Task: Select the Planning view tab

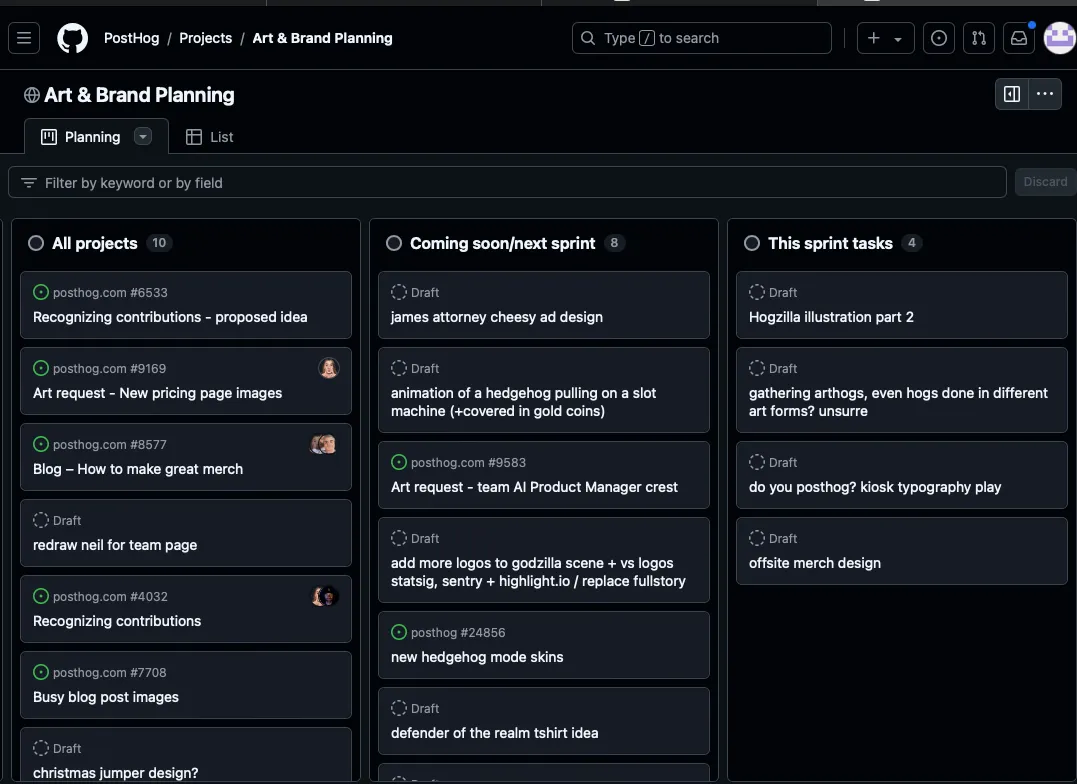Action: tap(81, 137)
